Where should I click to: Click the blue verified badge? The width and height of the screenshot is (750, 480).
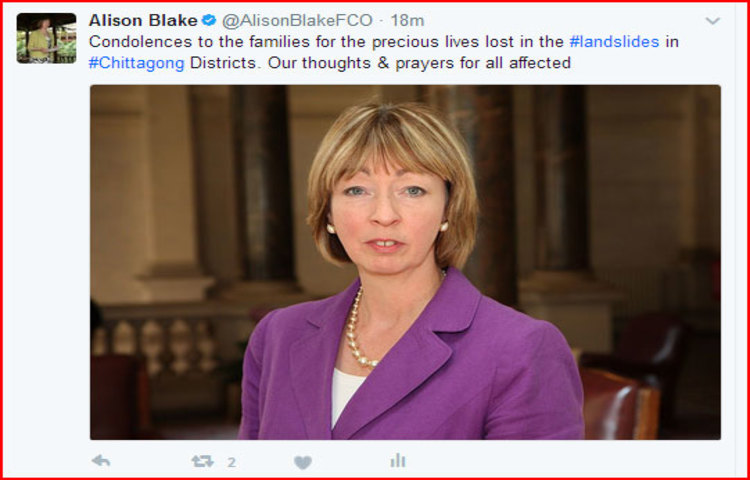pos(209,20)
